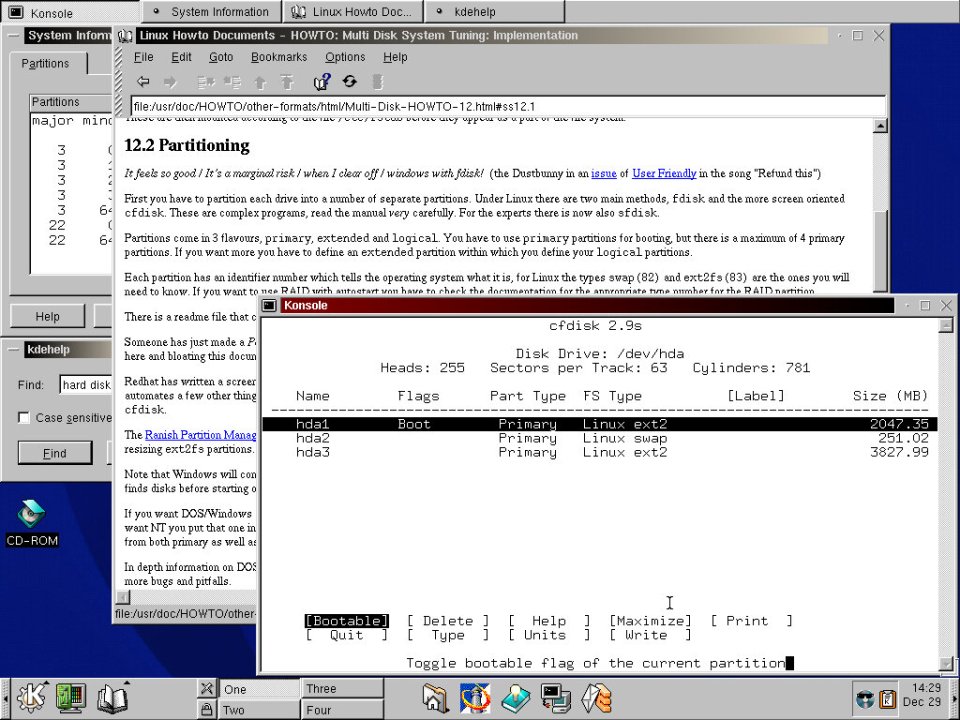Open the Goto menu in help browser
Image resolution: width=960 pixels, height=720 pixels.
point(221,57)
